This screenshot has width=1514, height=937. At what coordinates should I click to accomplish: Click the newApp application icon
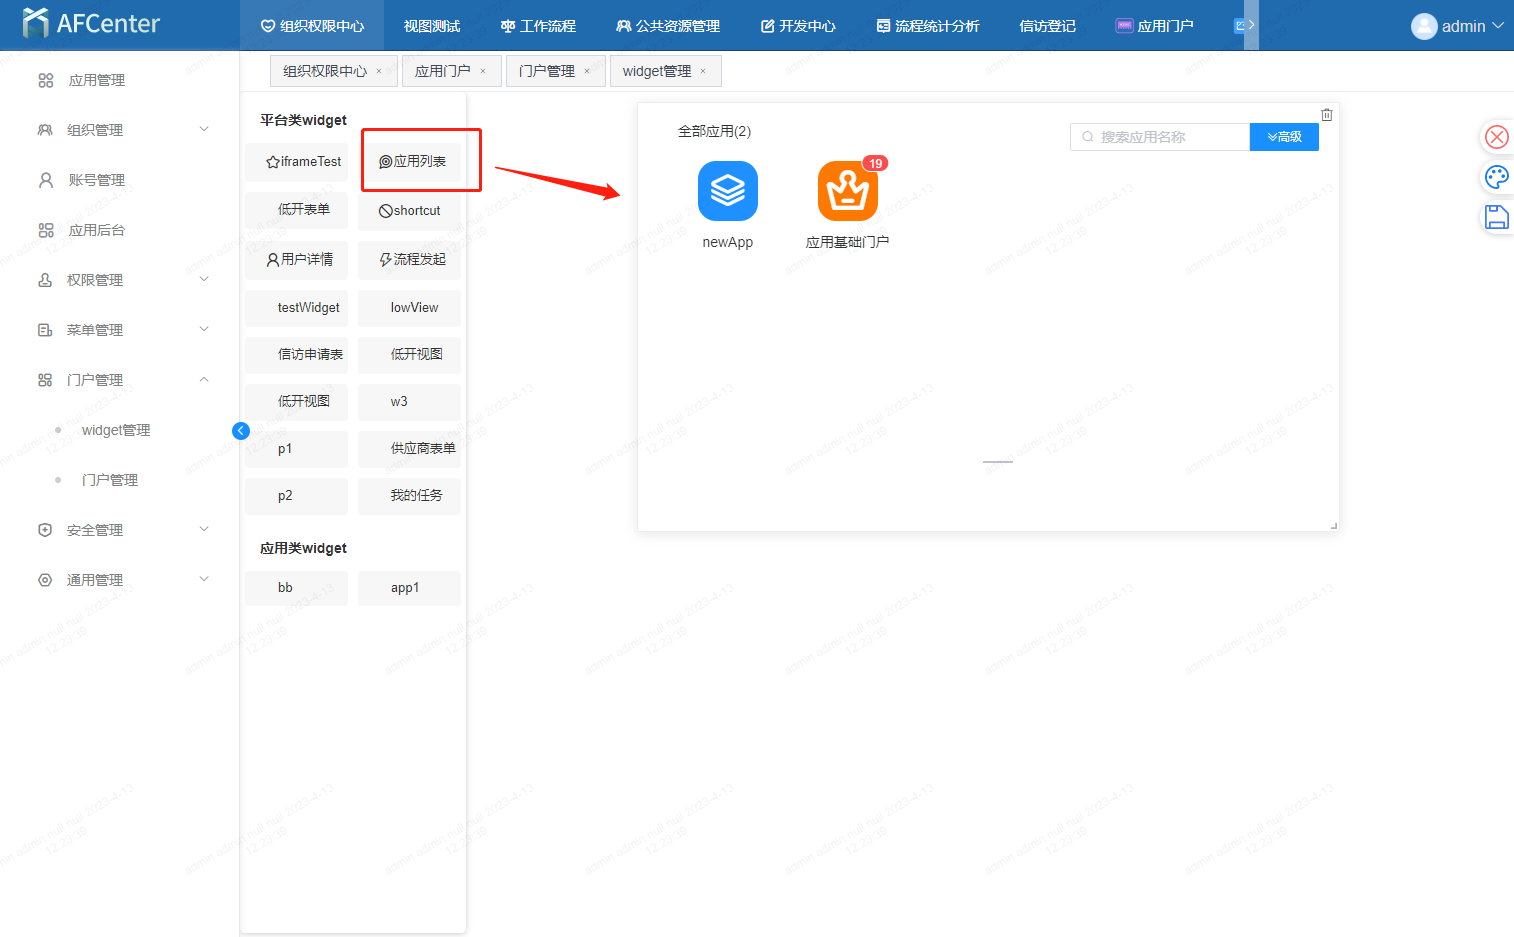tap(727, 191)
